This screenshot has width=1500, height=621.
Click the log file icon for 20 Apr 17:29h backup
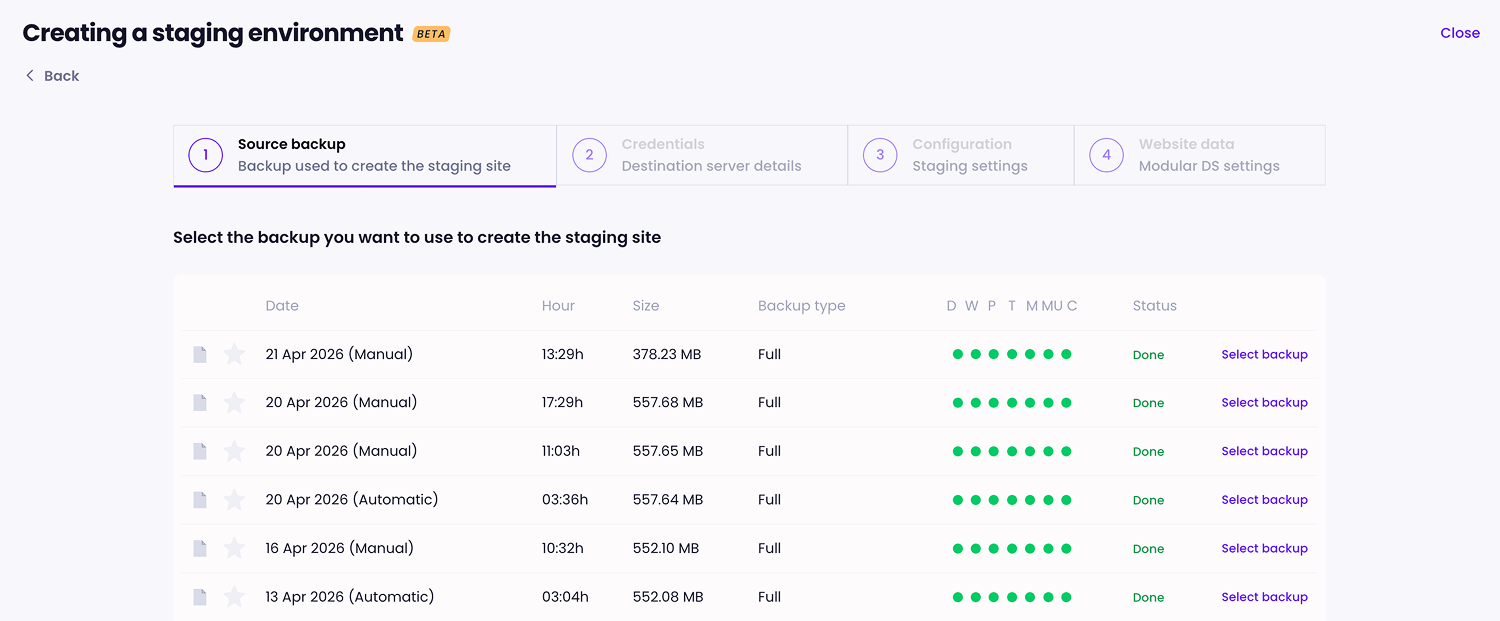point(200,402)
